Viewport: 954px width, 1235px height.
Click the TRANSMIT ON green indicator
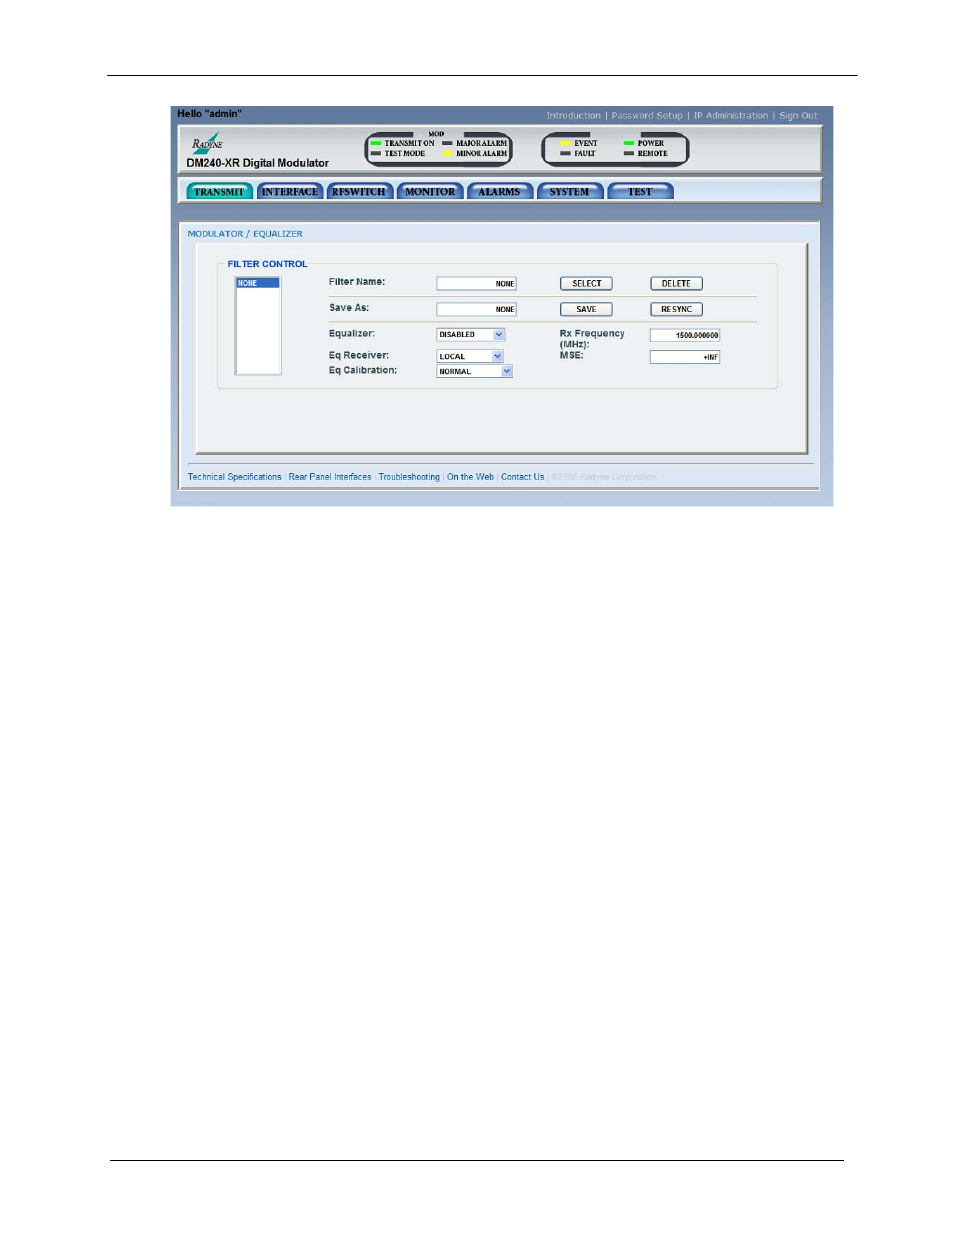pos(376,143)
